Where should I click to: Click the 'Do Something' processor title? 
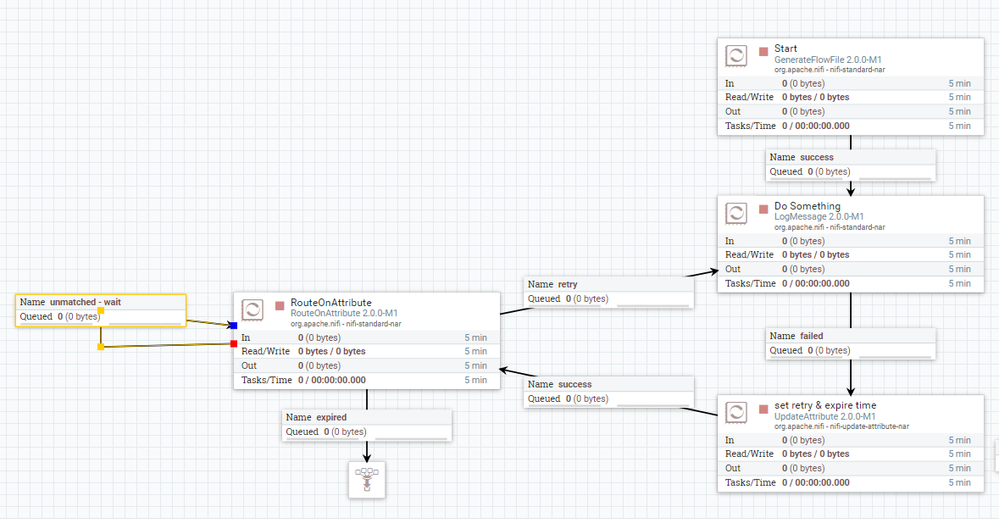807,206
